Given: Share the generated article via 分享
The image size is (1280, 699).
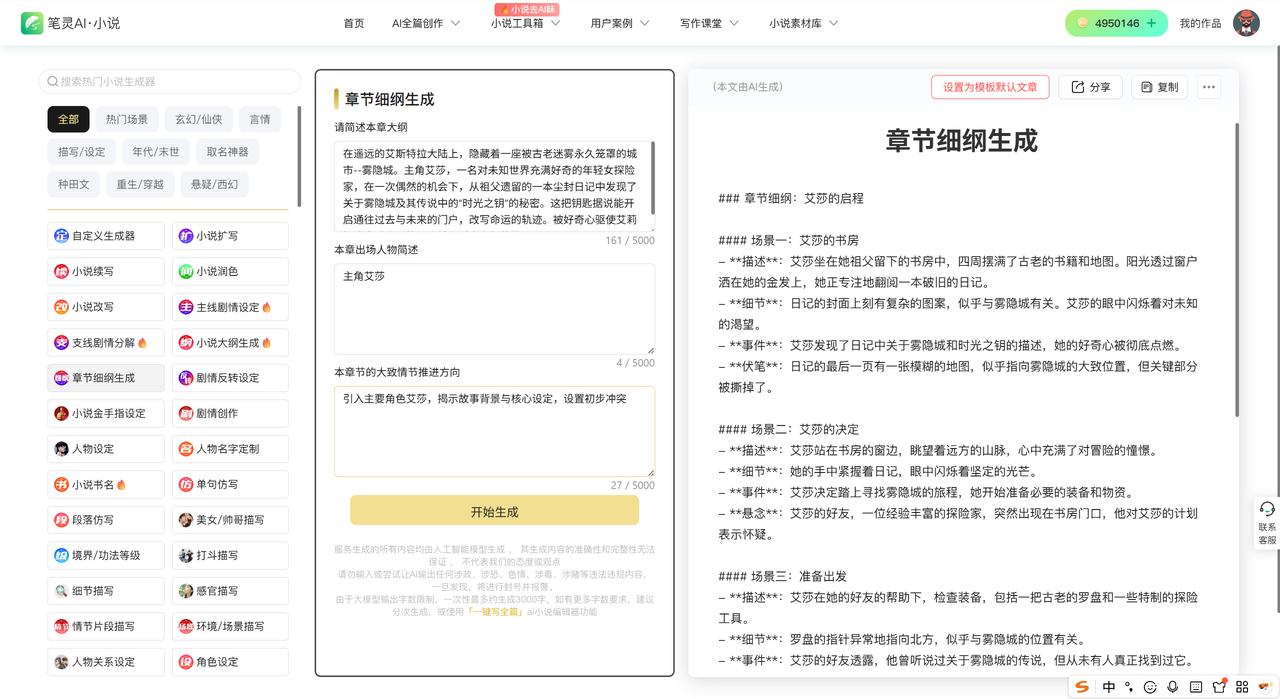Looking at the screenshot, I should click(x=1091, y=87).
